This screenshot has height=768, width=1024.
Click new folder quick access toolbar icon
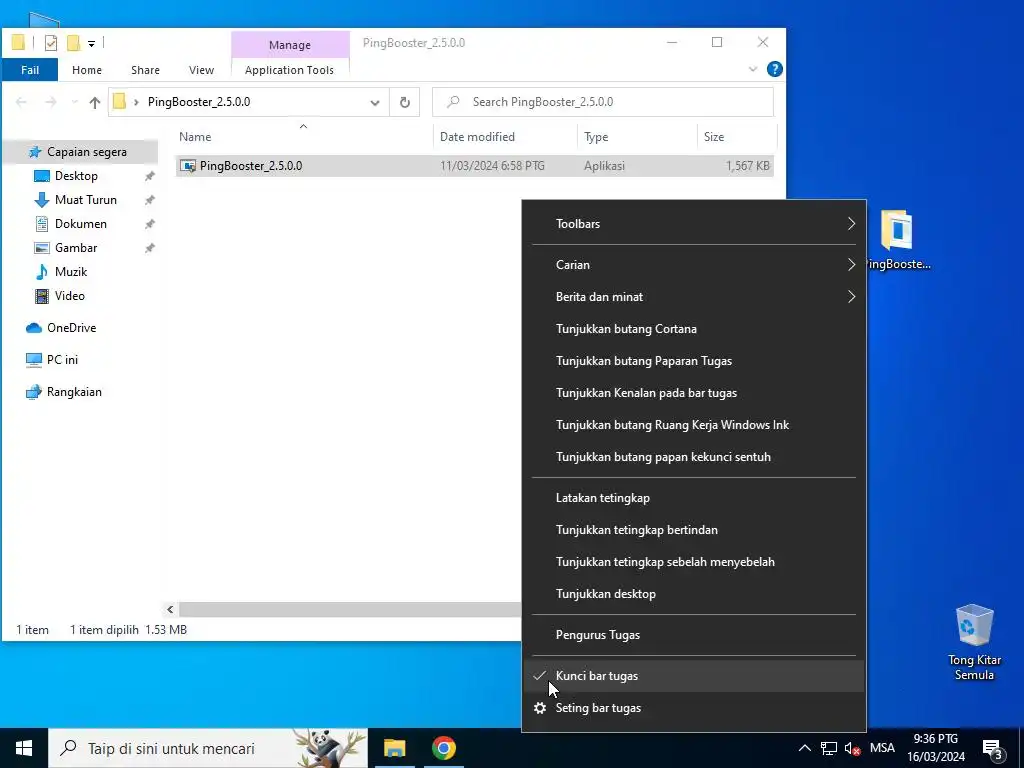pyautogui.click(x=73, y=43)
